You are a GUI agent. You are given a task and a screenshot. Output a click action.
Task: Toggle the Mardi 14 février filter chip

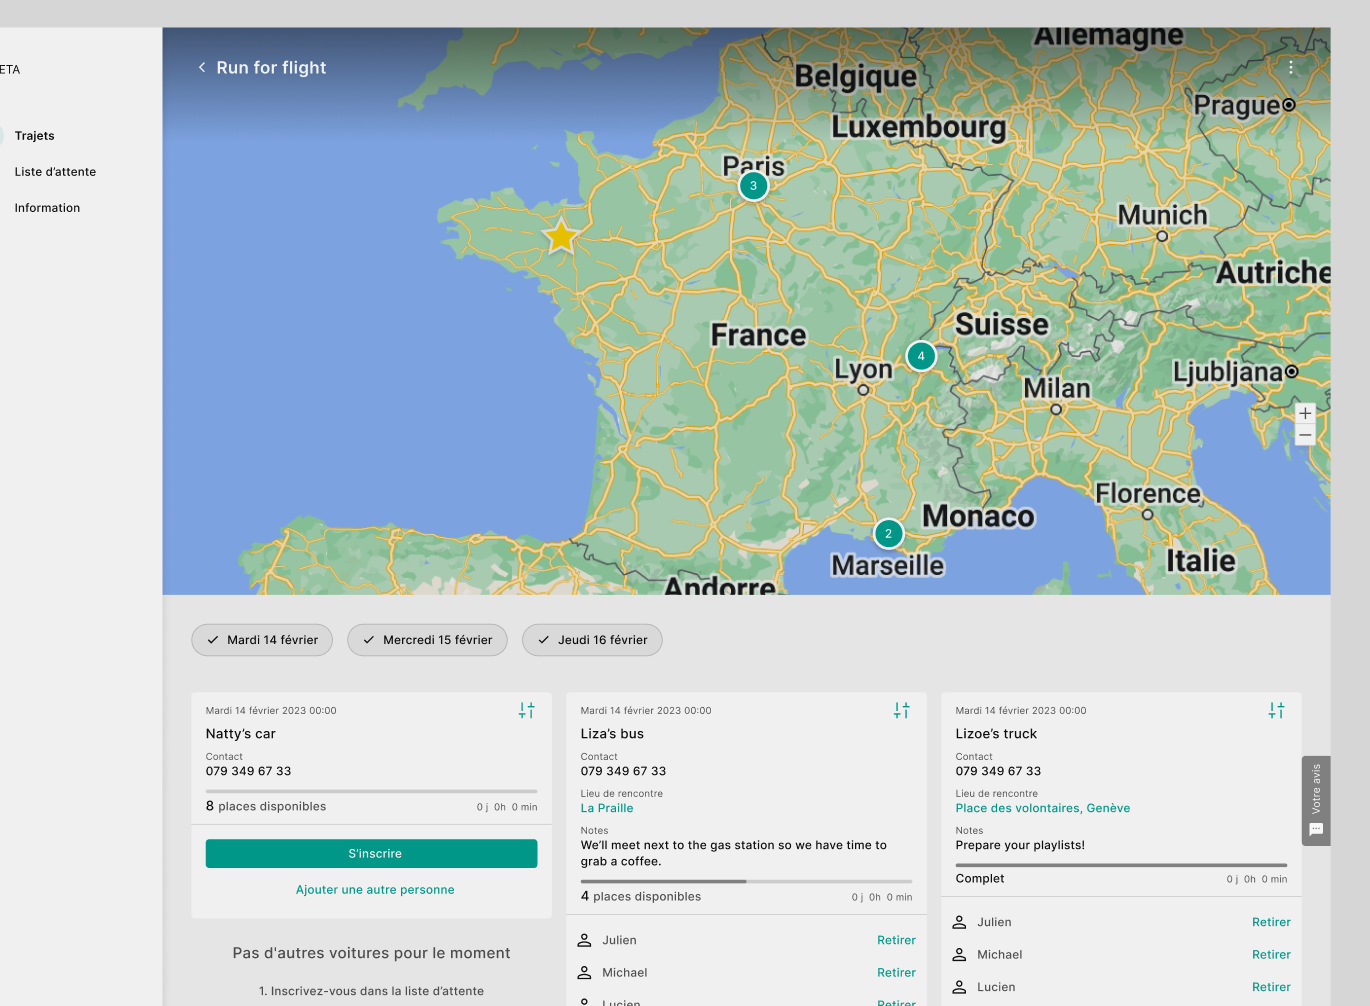[262, 640]
